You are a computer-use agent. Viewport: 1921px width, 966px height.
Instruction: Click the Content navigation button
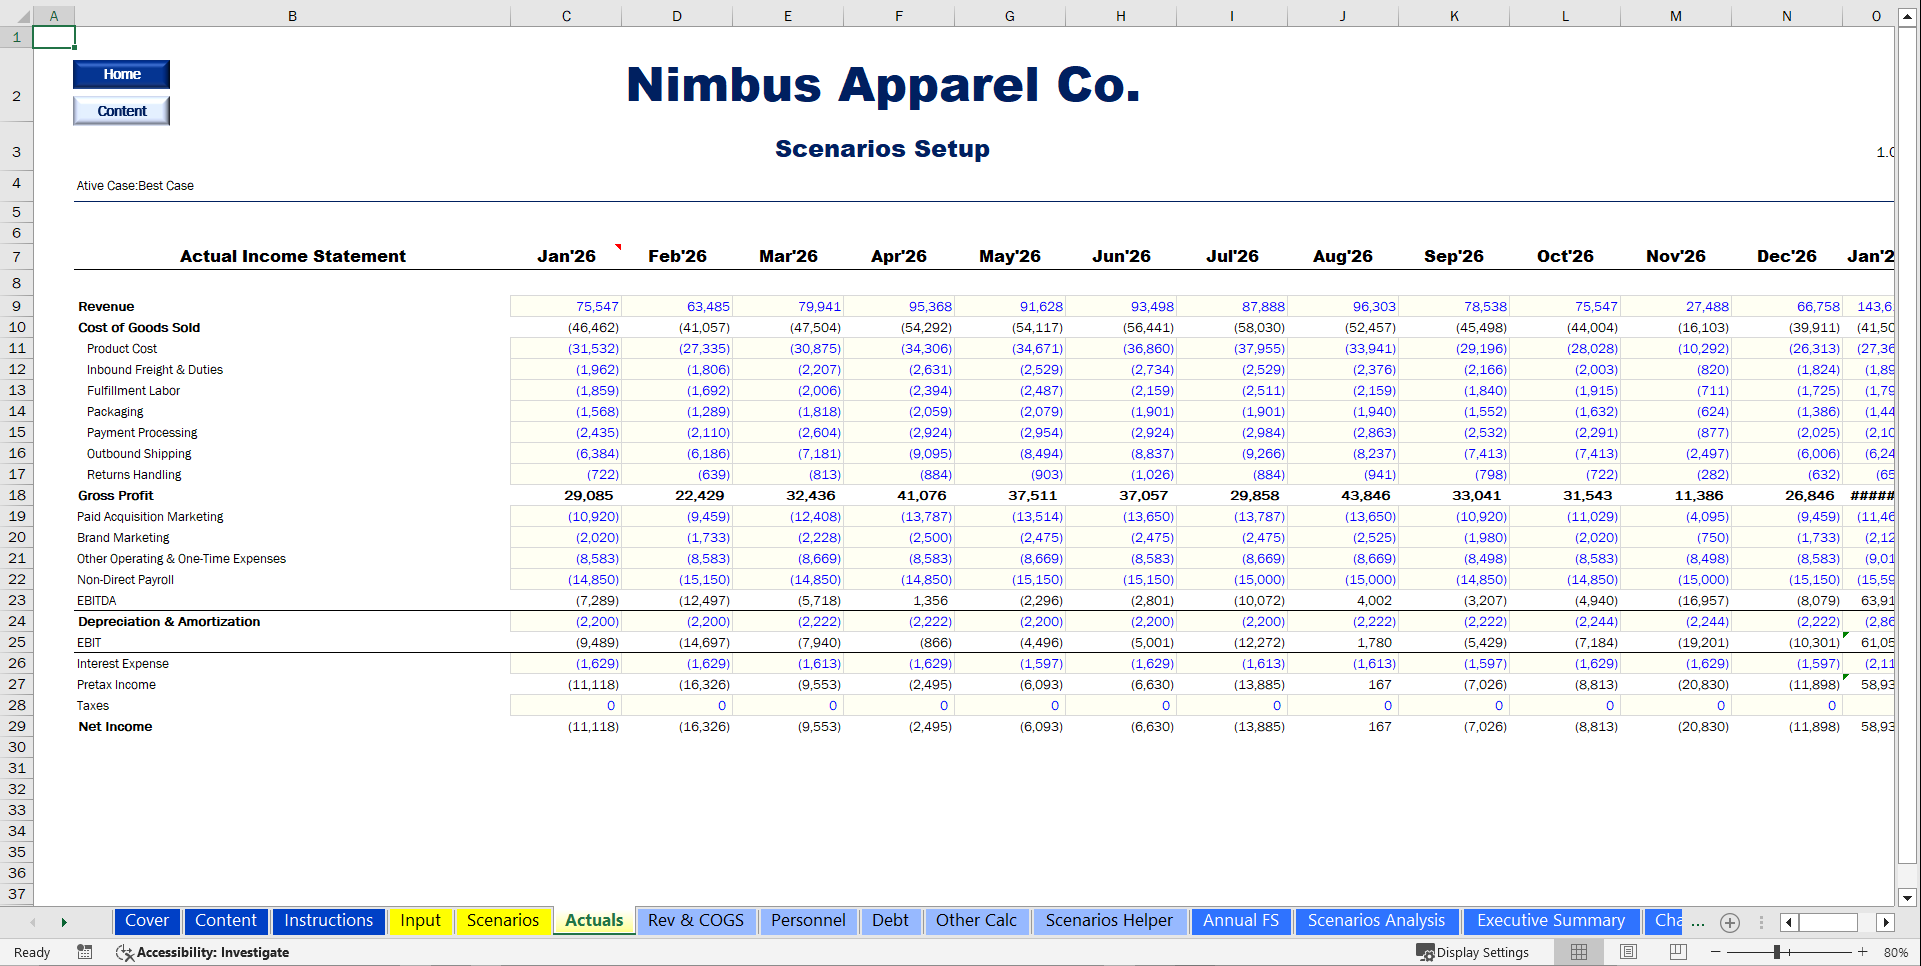tap(120, 110)
